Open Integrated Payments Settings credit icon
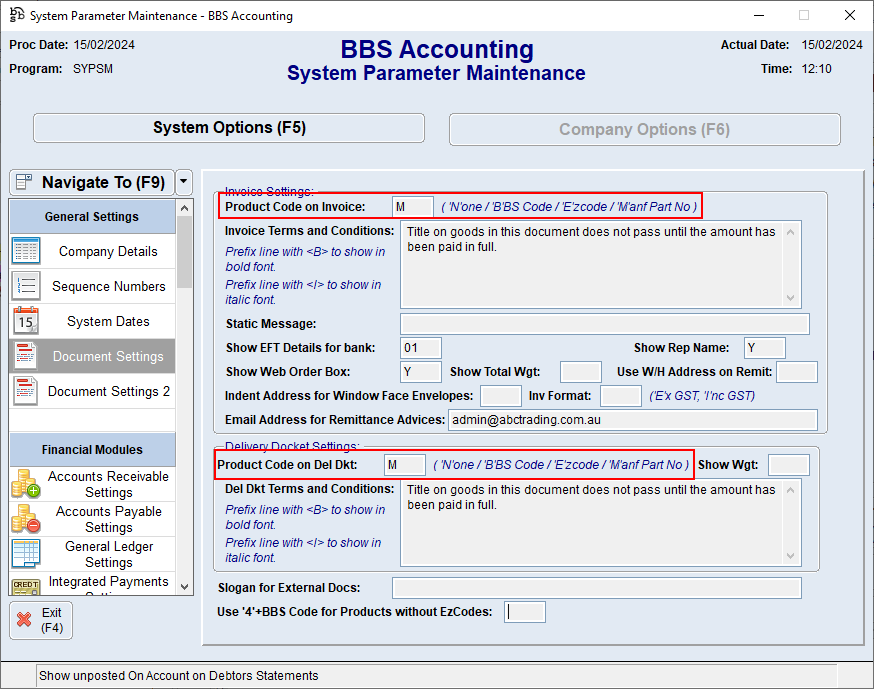The height and width of the screenshot is (689, 874). pyautogui.click(x=24, y=586)
